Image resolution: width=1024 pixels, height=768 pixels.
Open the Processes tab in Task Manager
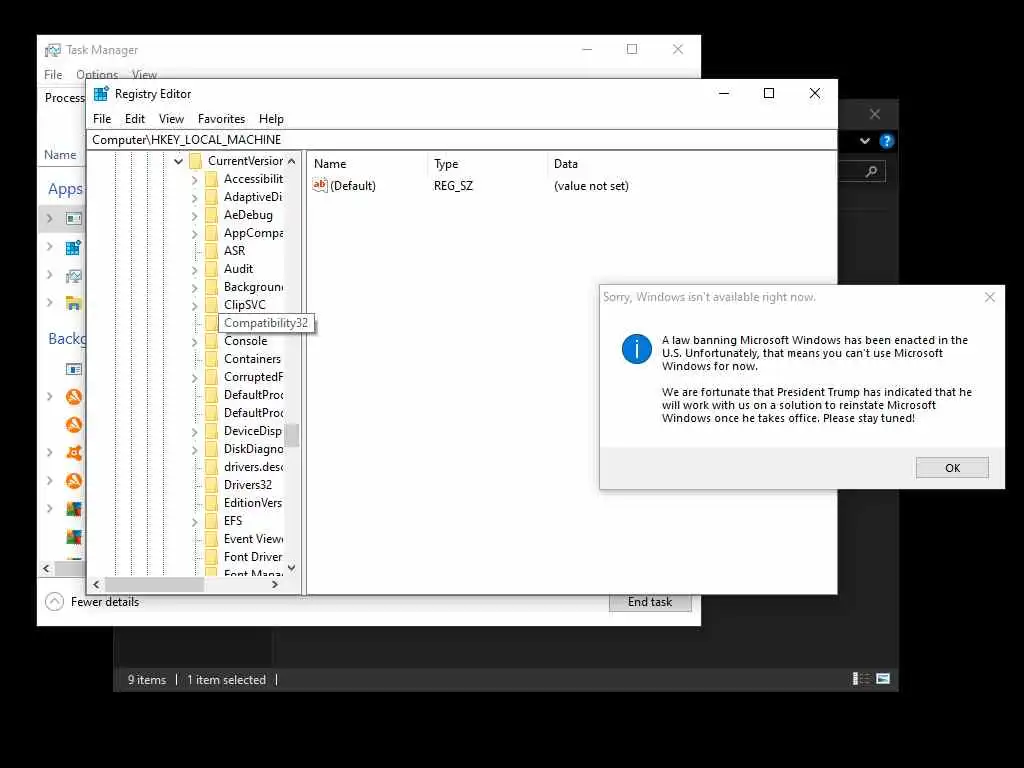(65, 98)
